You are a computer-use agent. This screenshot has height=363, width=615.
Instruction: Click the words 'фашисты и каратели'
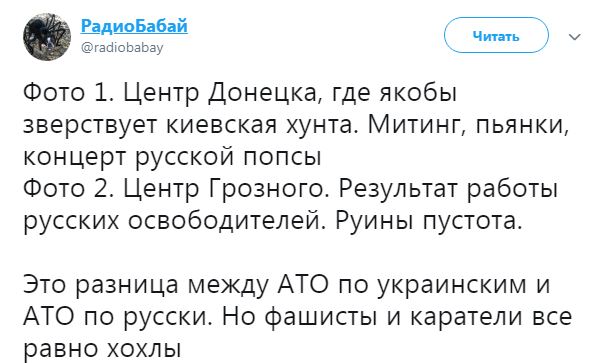pos(393,317)
